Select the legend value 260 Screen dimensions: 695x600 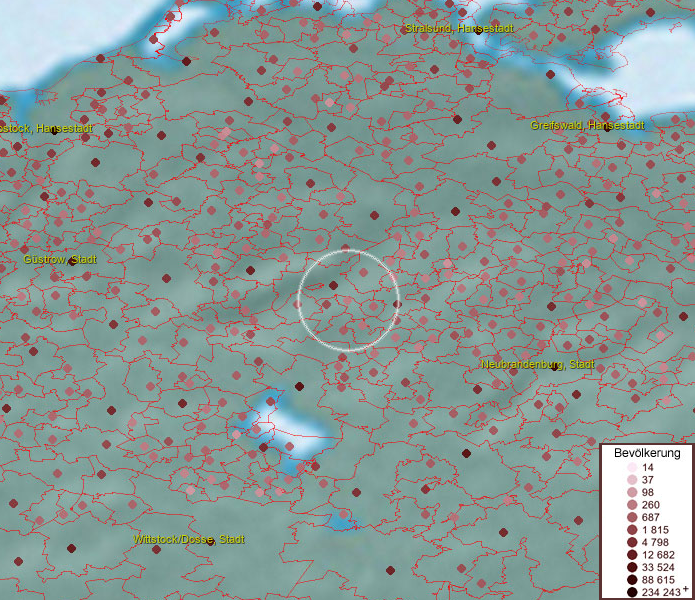651,505
